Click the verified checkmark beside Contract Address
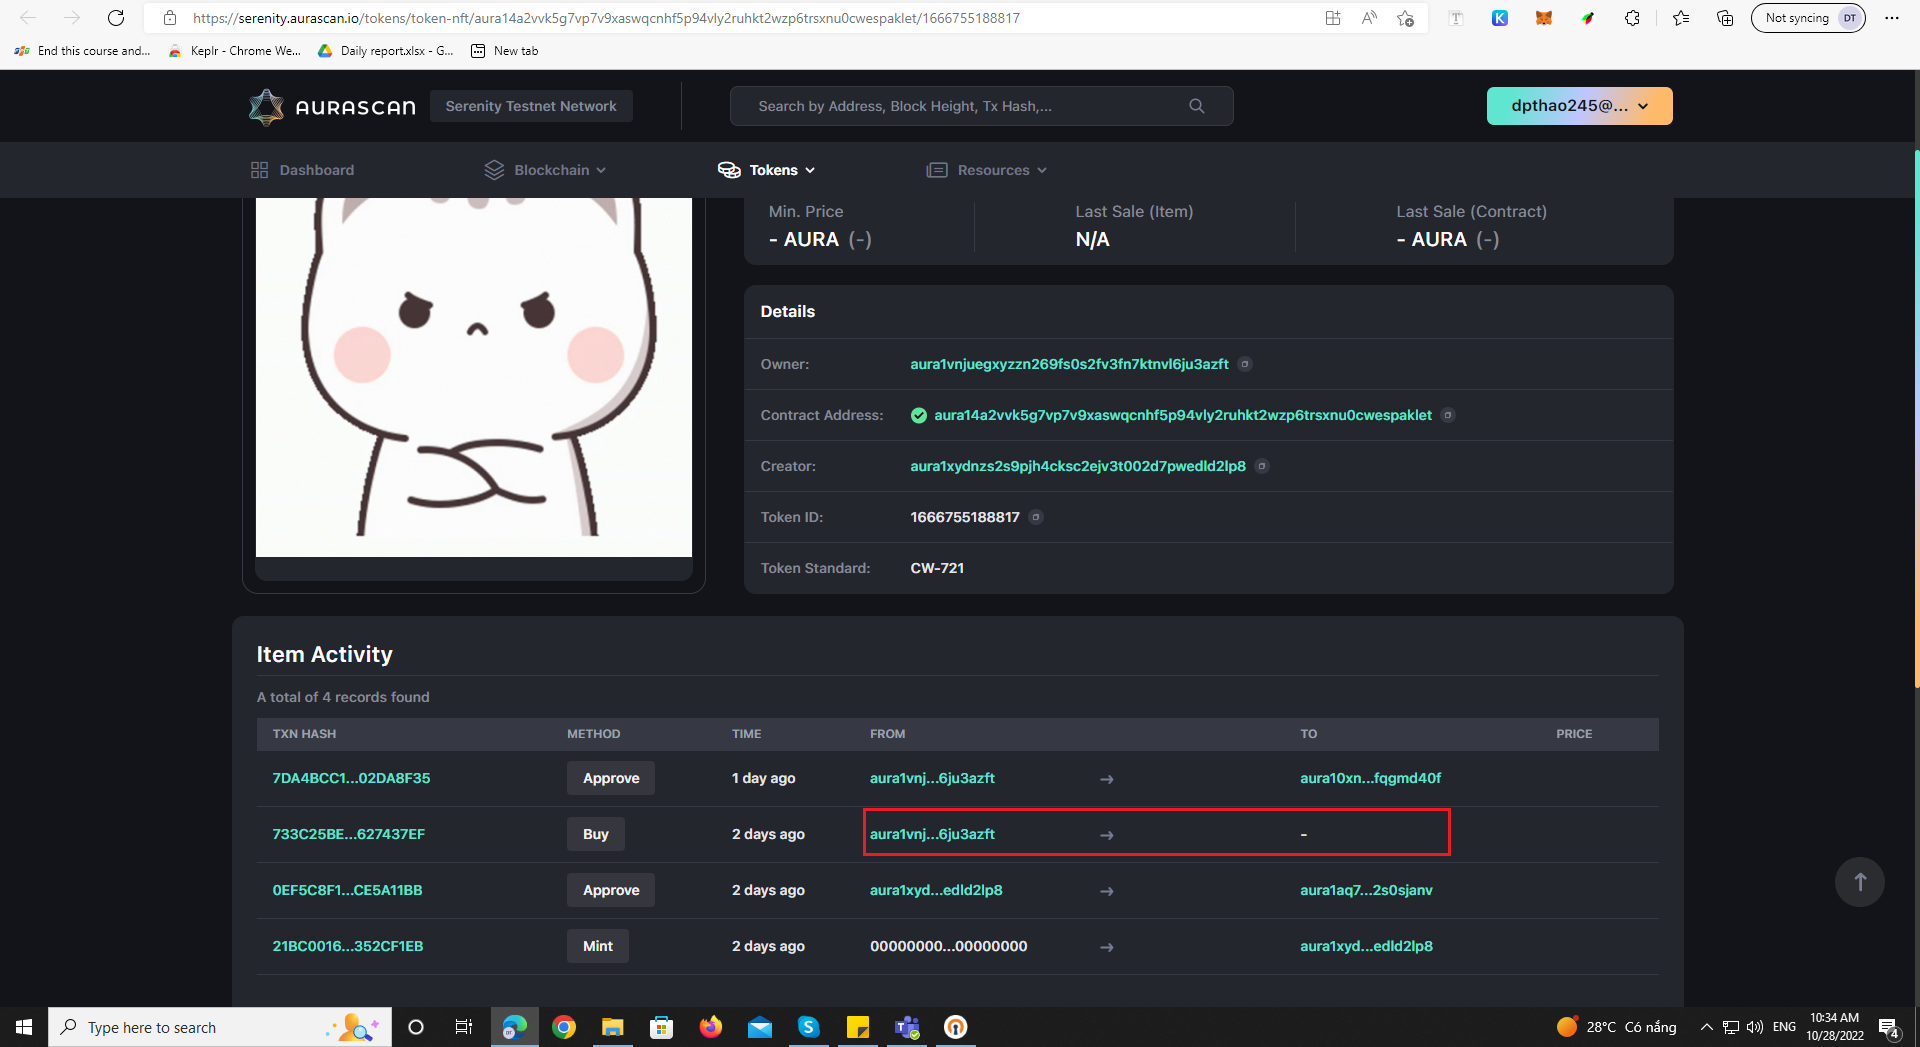This screenshot has height=1047, width=1920. tap(918, 415)
